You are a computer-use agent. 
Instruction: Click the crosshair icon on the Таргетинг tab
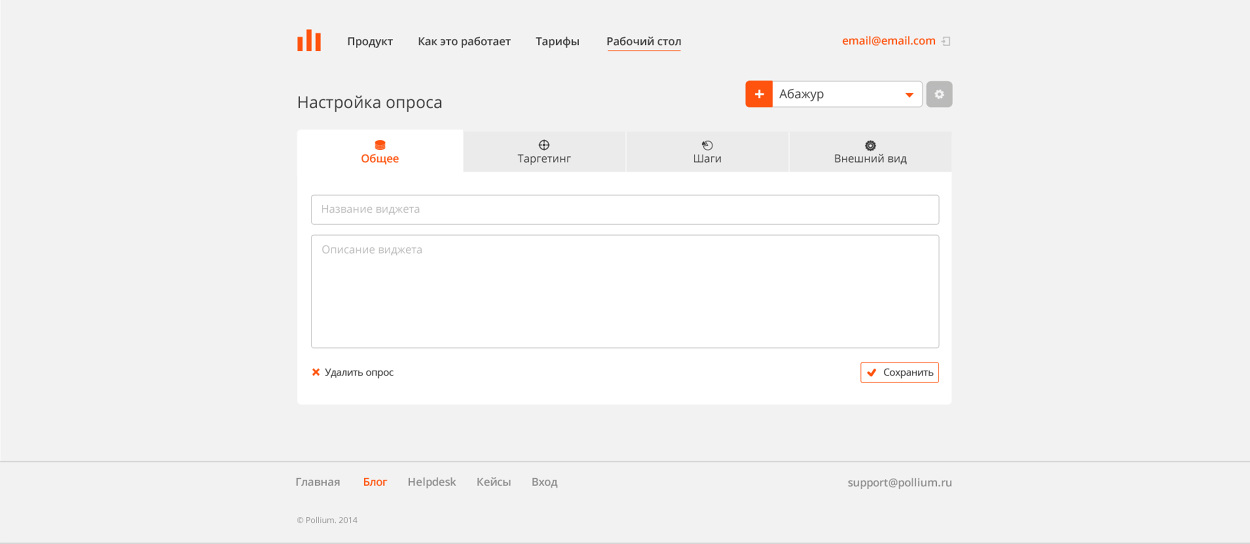[x=544, y=145]
